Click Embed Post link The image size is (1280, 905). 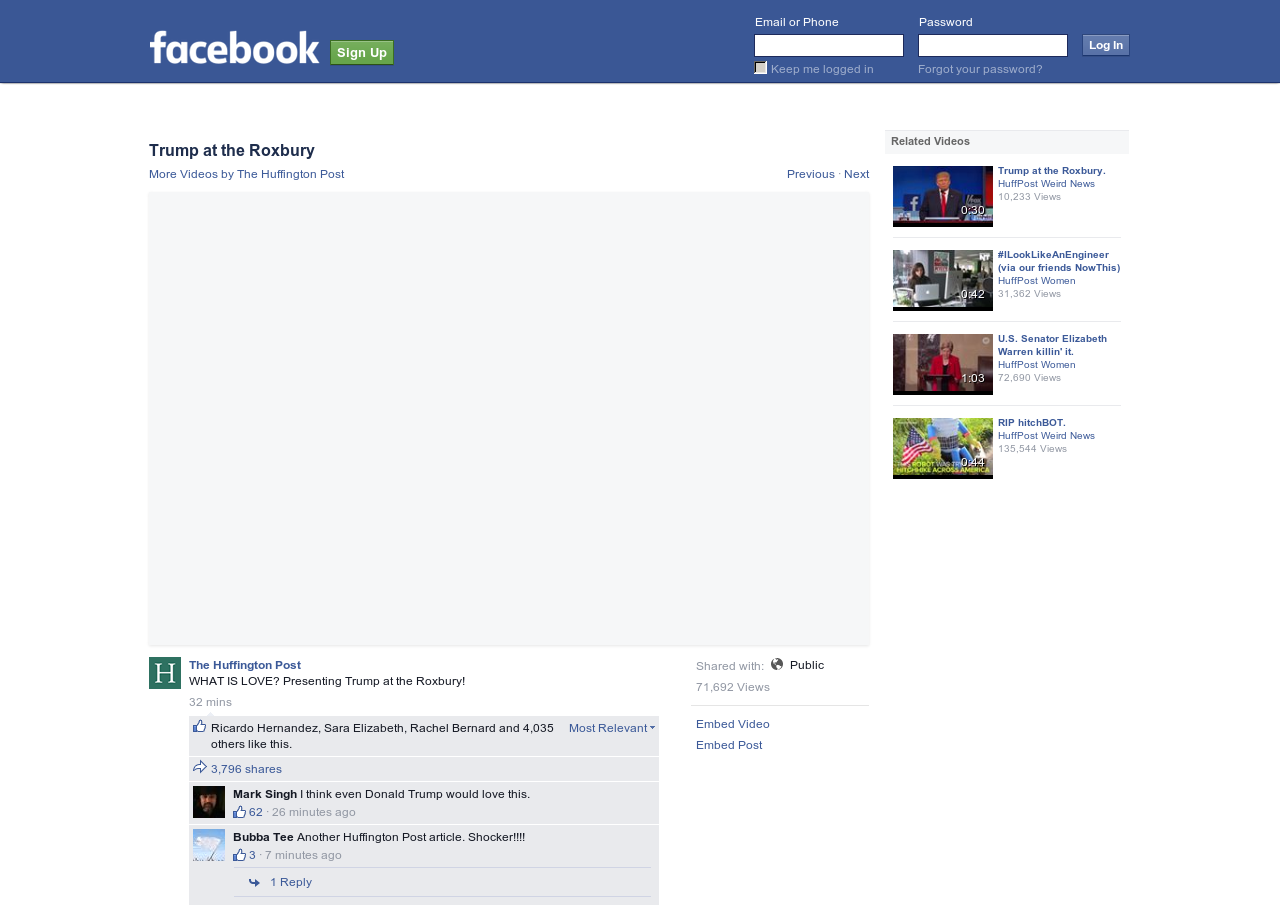[x=729, y=745]
